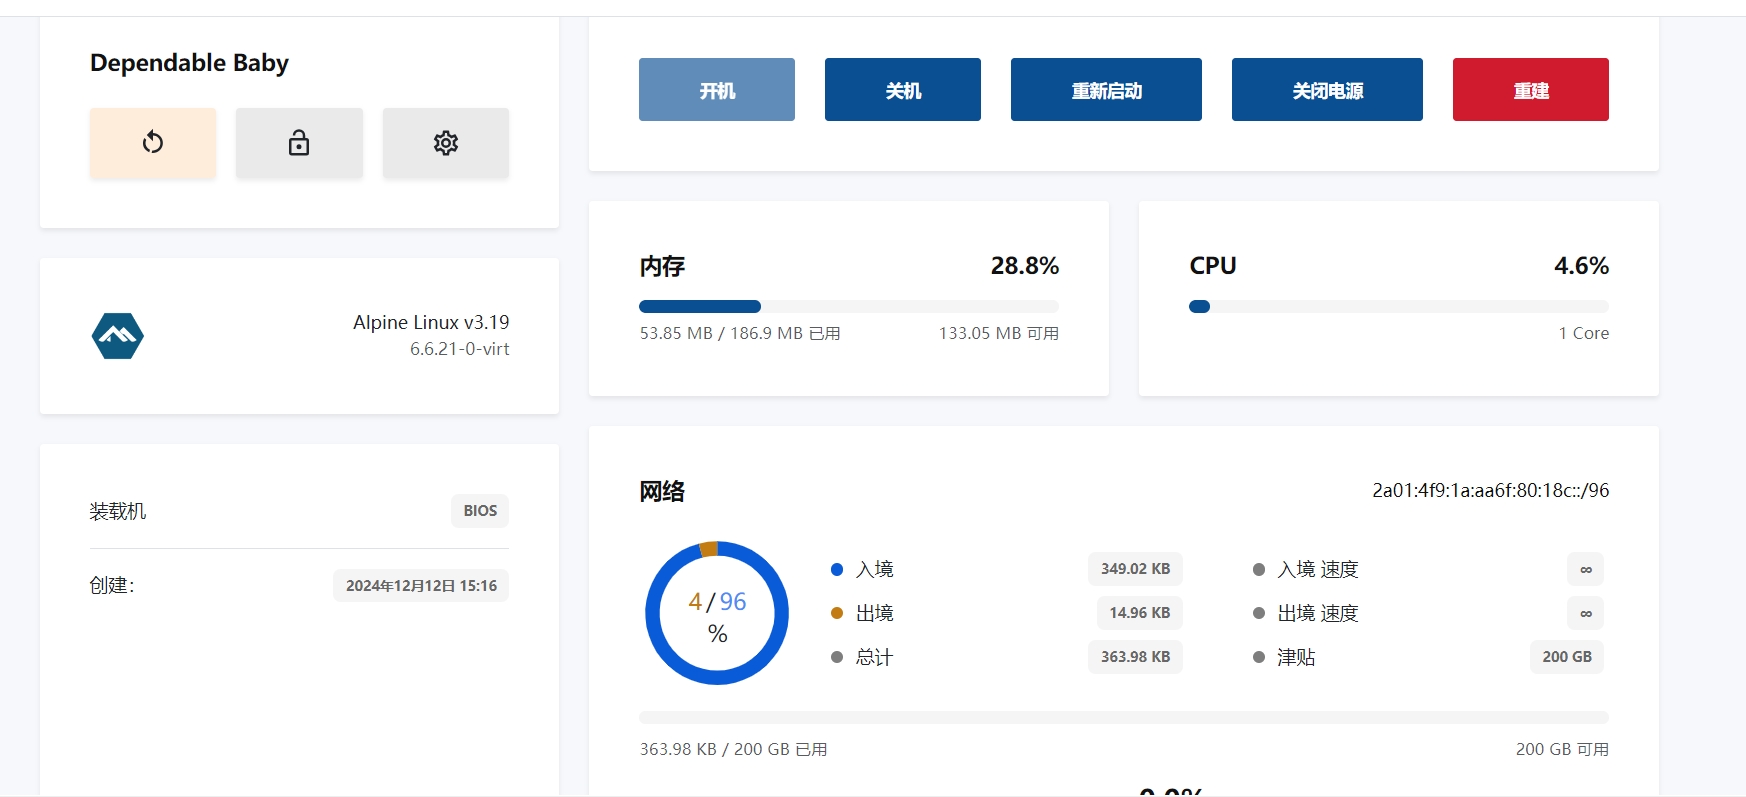Click the gray 总计 legend dot
The width and height of the screenshot is (1746, 797).
837,657
